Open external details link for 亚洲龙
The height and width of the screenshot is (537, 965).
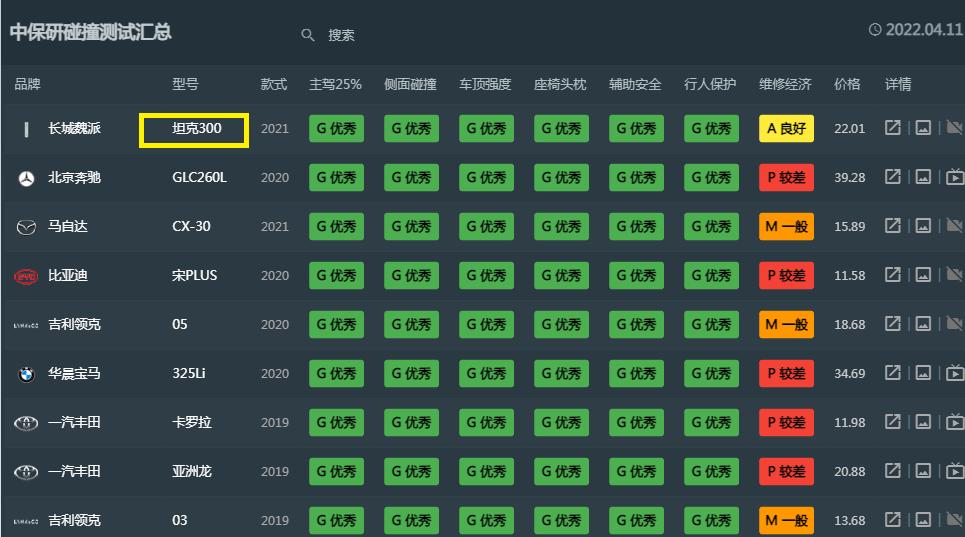(892, 471)
